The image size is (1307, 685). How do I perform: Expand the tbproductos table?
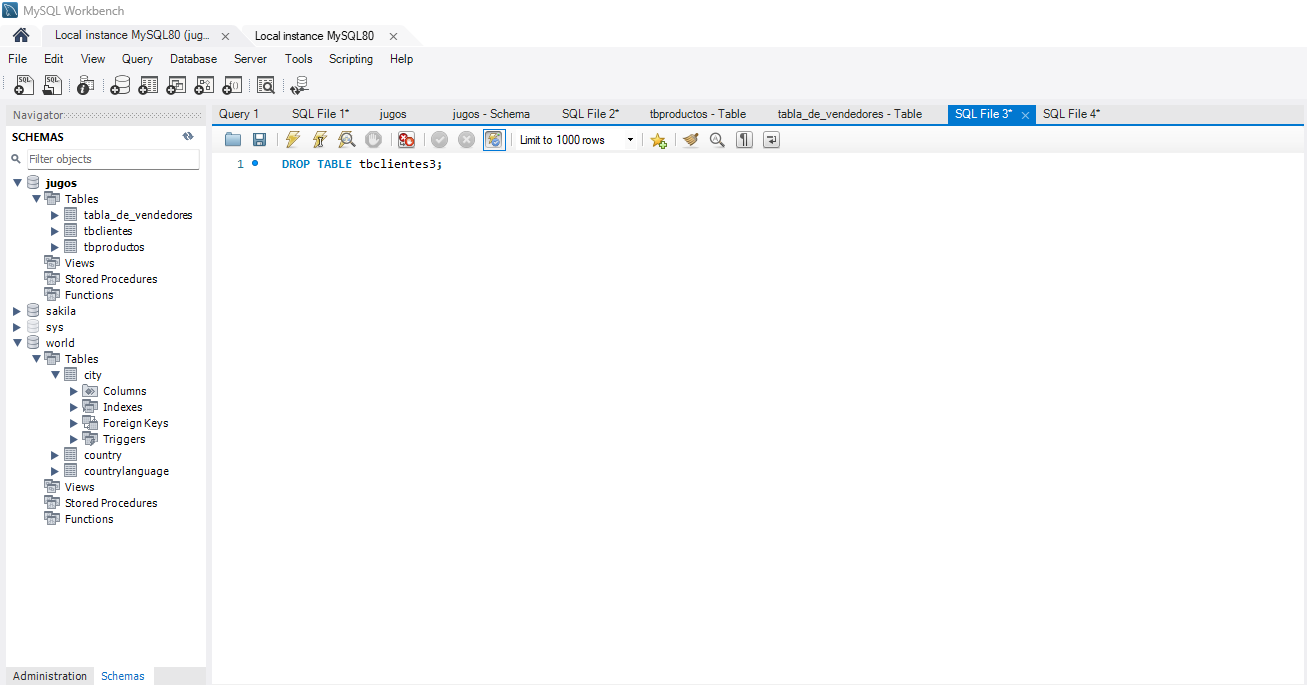click(x=55, y=247)
